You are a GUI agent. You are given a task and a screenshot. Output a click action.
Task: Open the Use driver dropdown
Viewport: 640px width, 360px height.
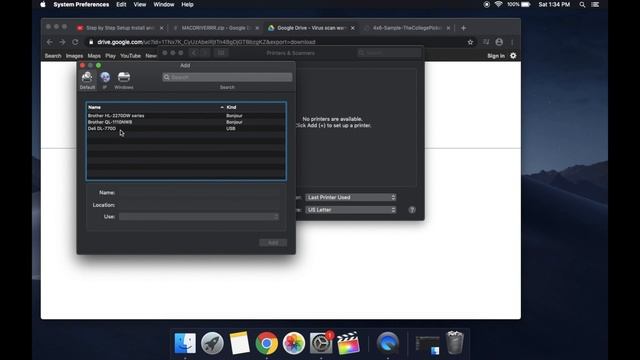pos(199,217)
